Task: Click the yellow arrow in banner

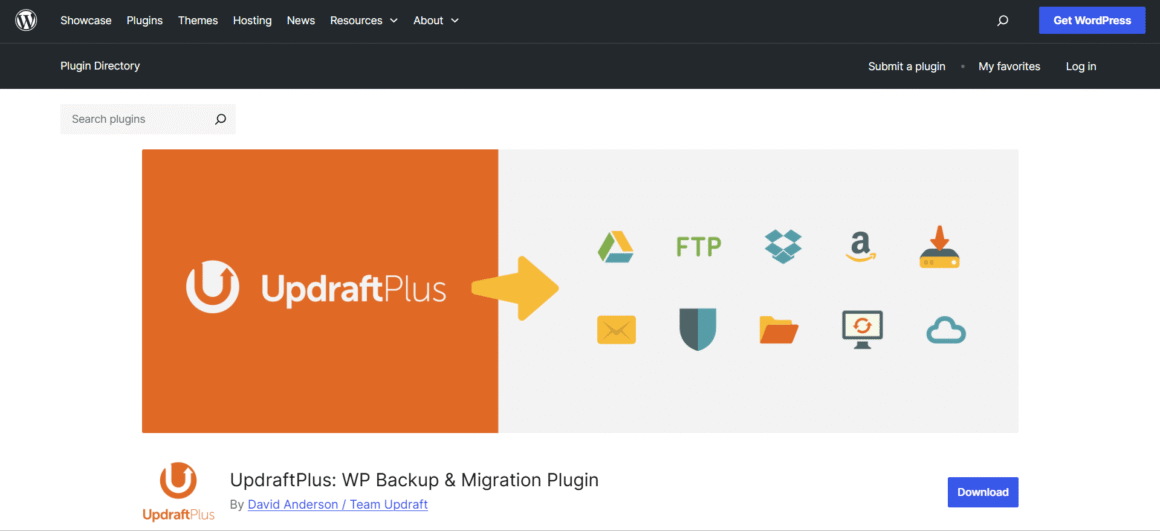Action: [x=516, y=288]
